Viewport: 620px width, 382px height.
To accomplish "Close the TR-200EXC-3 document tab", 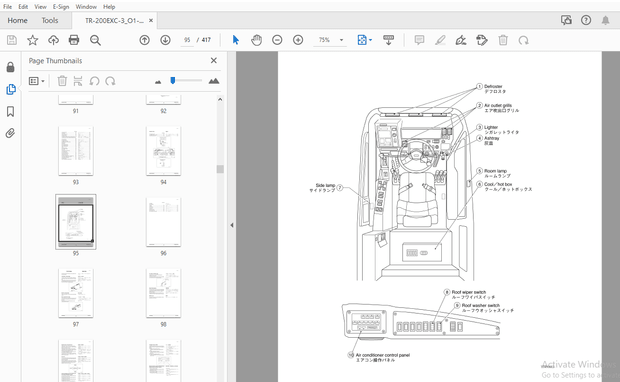I will pyautogui.click(x=151, y=21).
